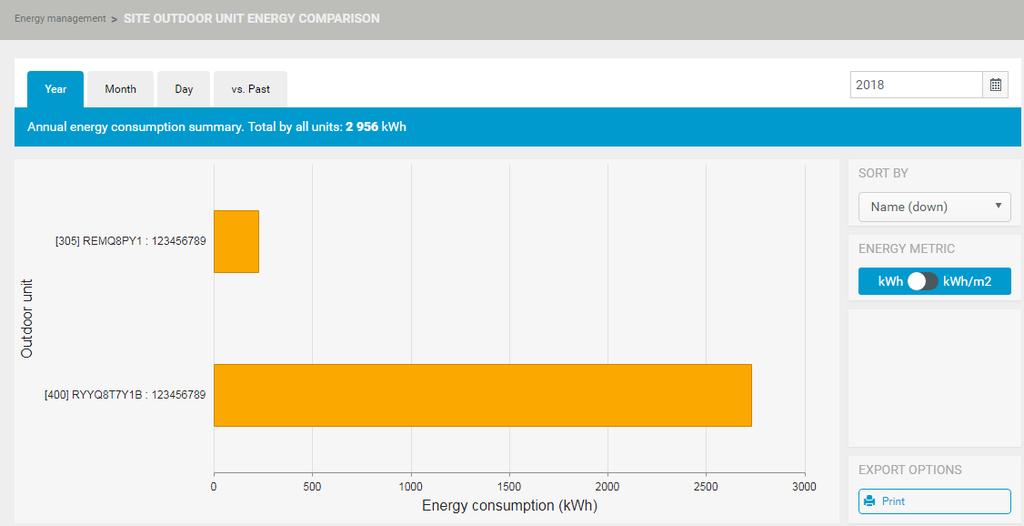Open the calendar date picker icon

[995, 85]
